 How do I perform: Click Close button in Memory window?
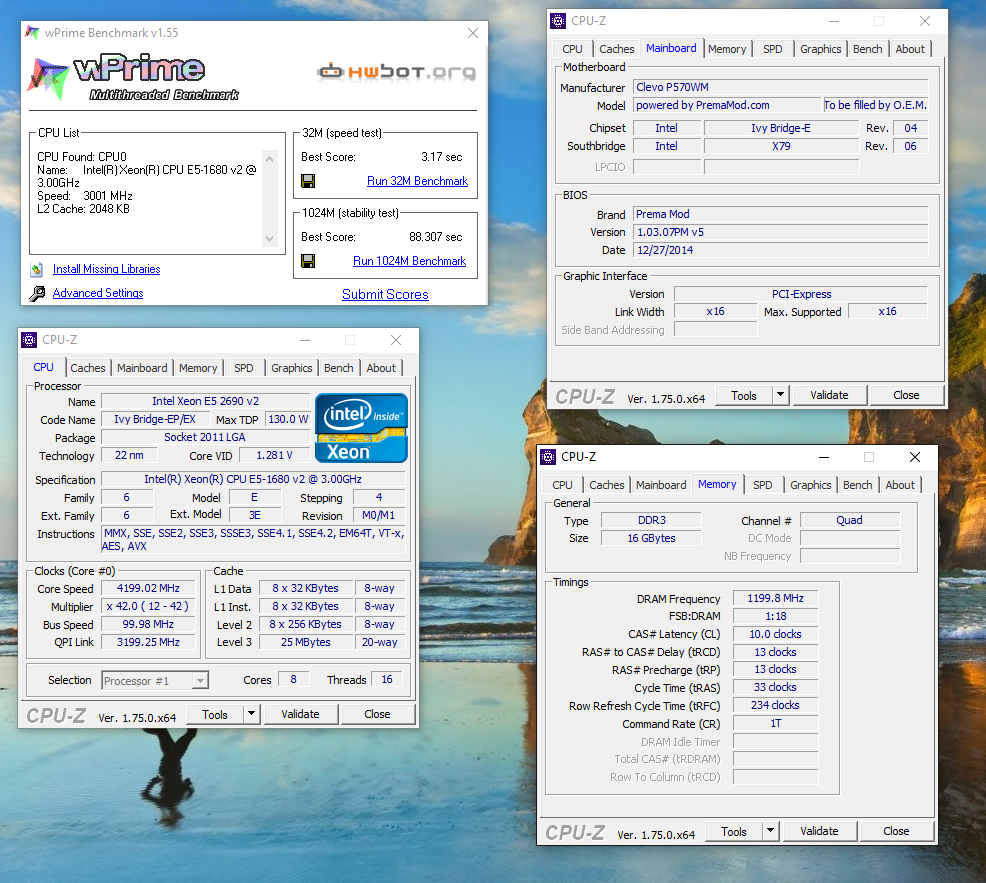pyautogui.click(x=896, y=831)
